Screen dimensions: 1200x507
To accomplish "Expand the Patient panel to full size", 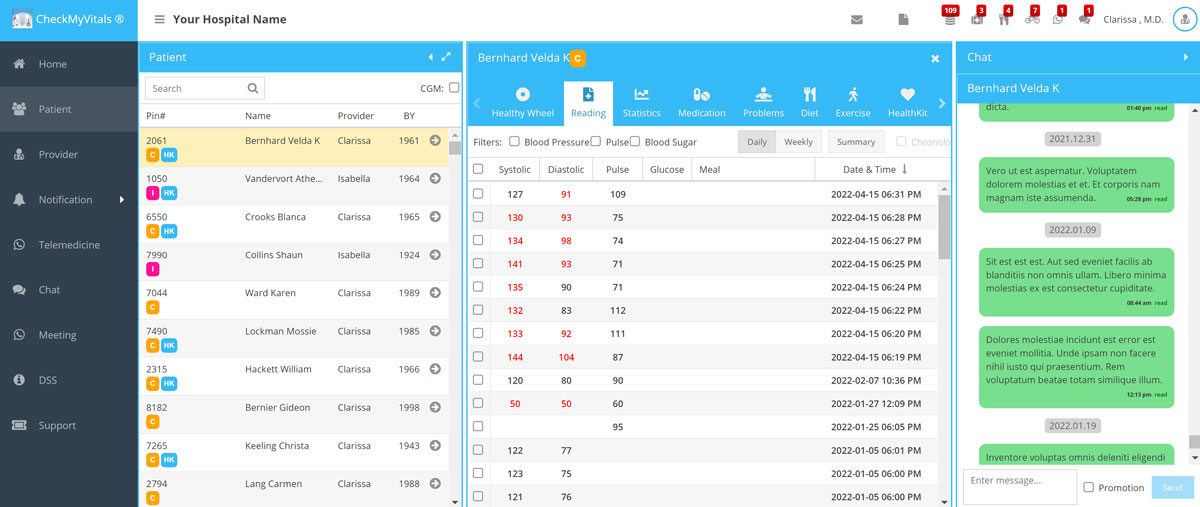I will [446, 57].
